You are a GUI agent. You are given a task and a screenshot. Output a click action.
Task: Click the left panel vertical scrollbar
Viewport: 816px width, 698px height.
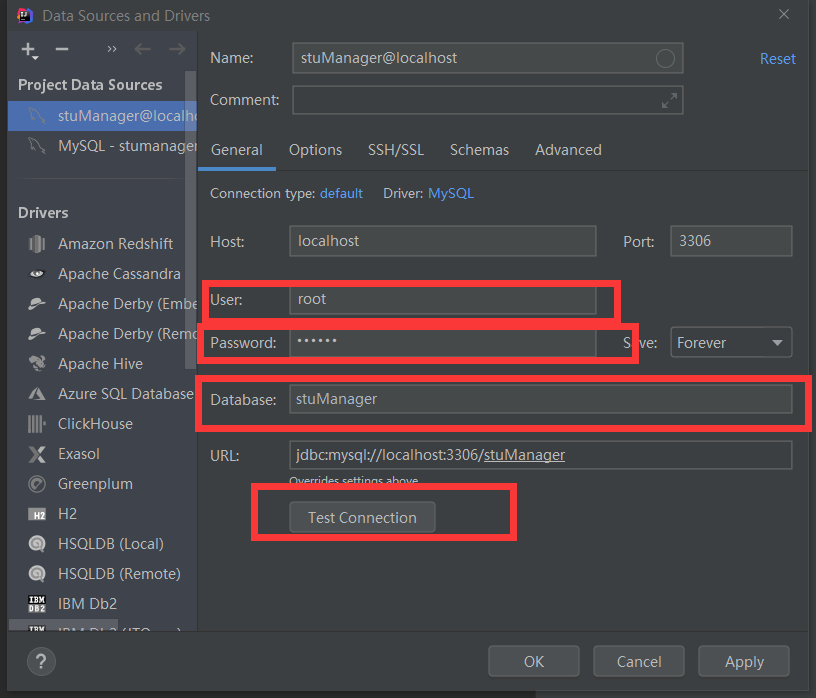pyautogui.click(x=190, y=221)
